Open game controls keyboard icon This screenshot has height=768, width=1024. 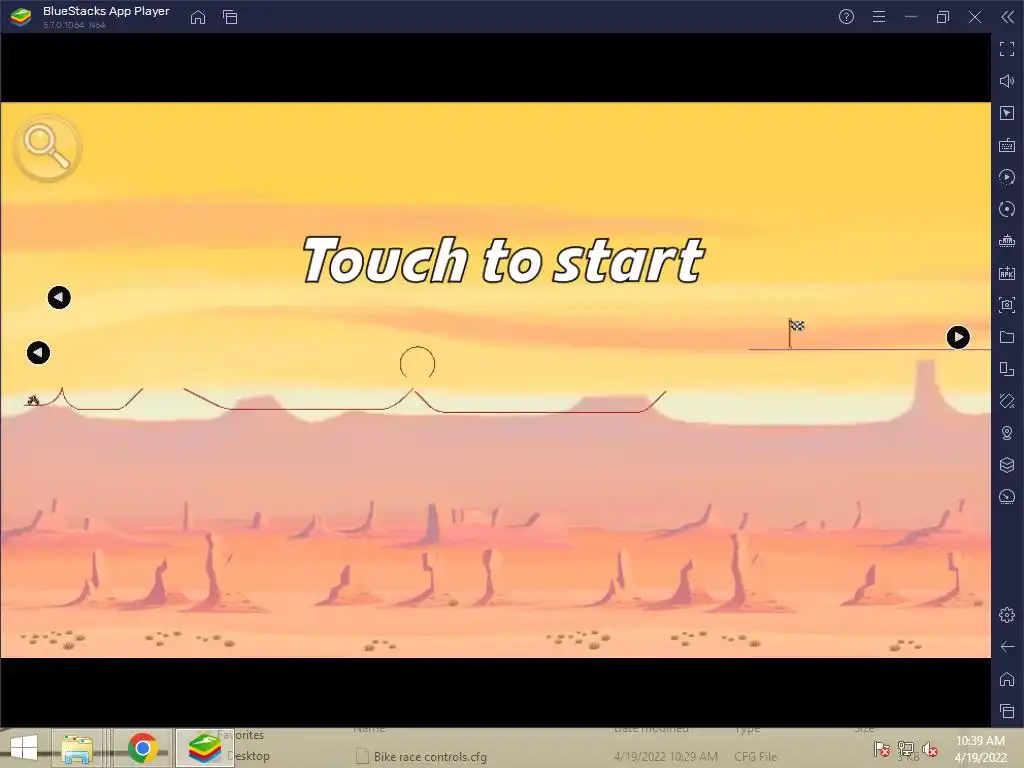coord(1007,145)
